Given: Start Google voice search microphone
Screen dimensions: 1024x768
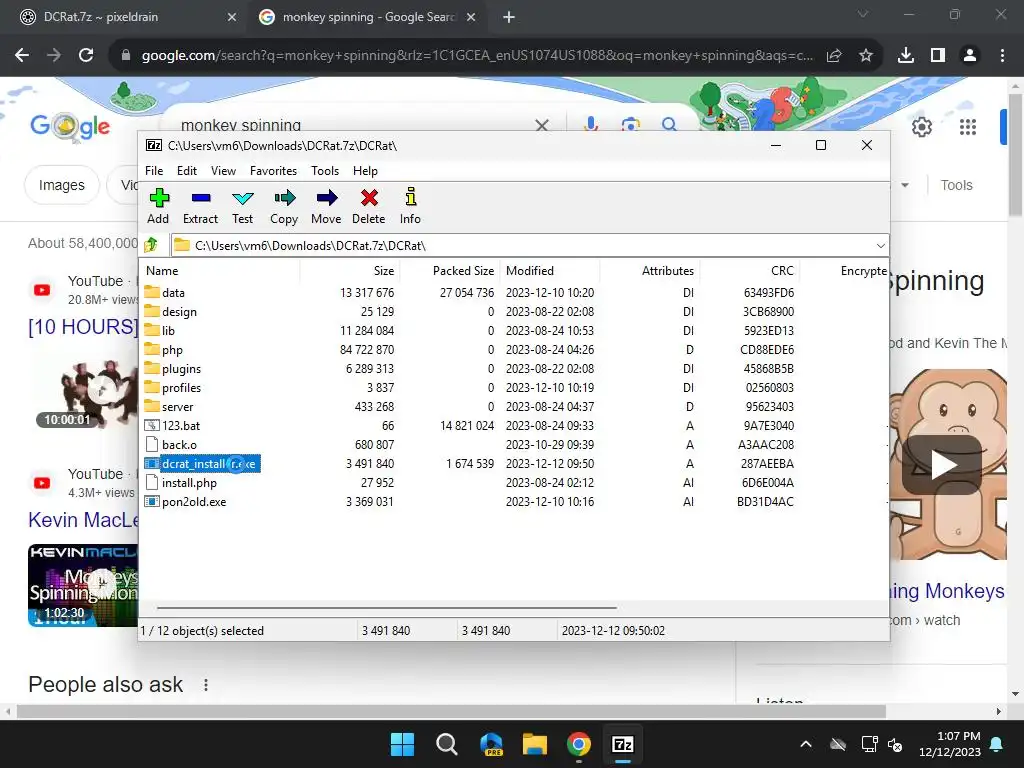Looking at the screenshot, I should [x=590, y=123].
